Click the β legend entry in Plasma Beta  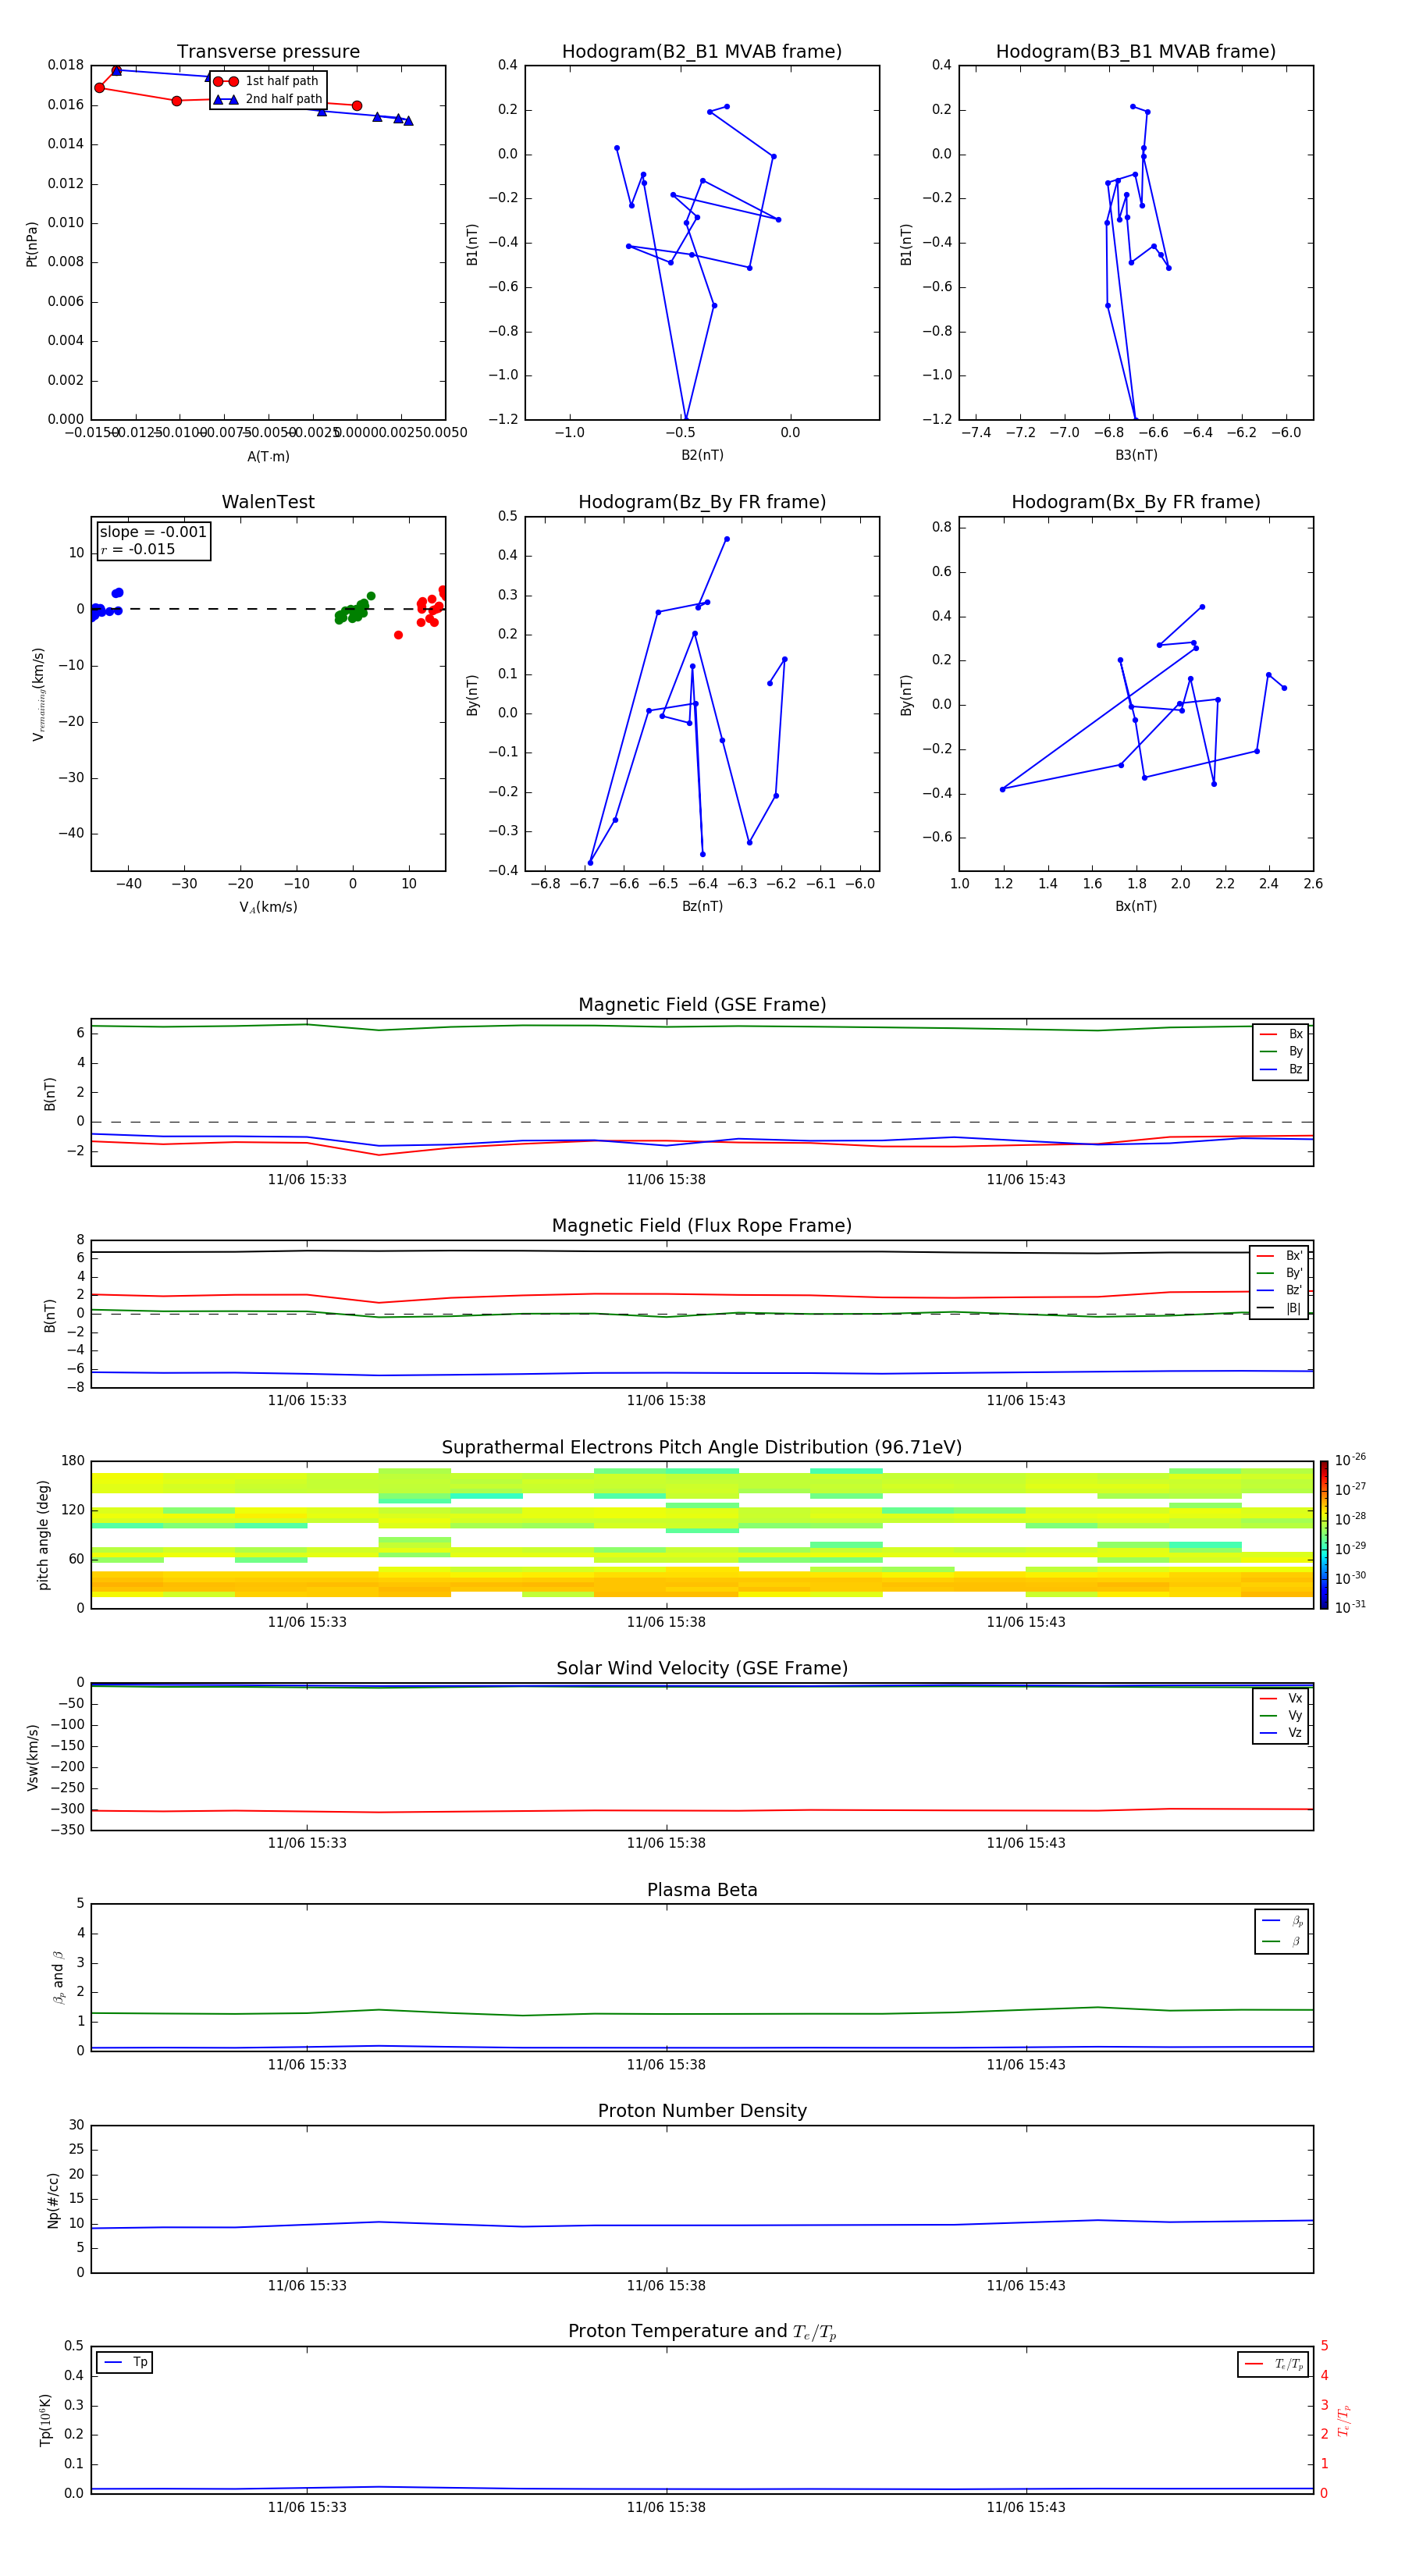pos(1282,1942)
